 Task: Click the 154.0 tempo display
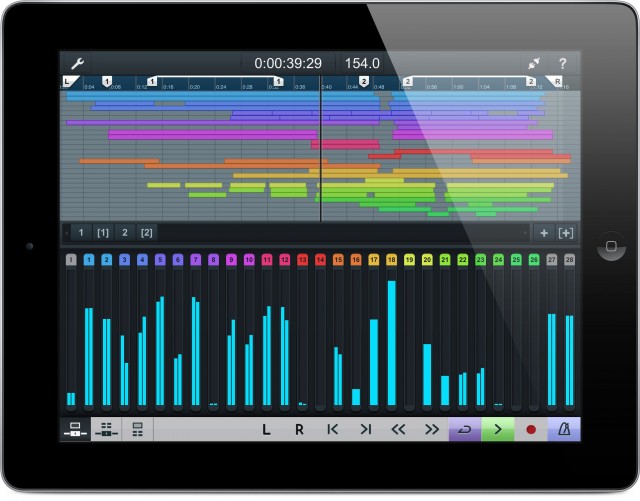pos(362,63)
